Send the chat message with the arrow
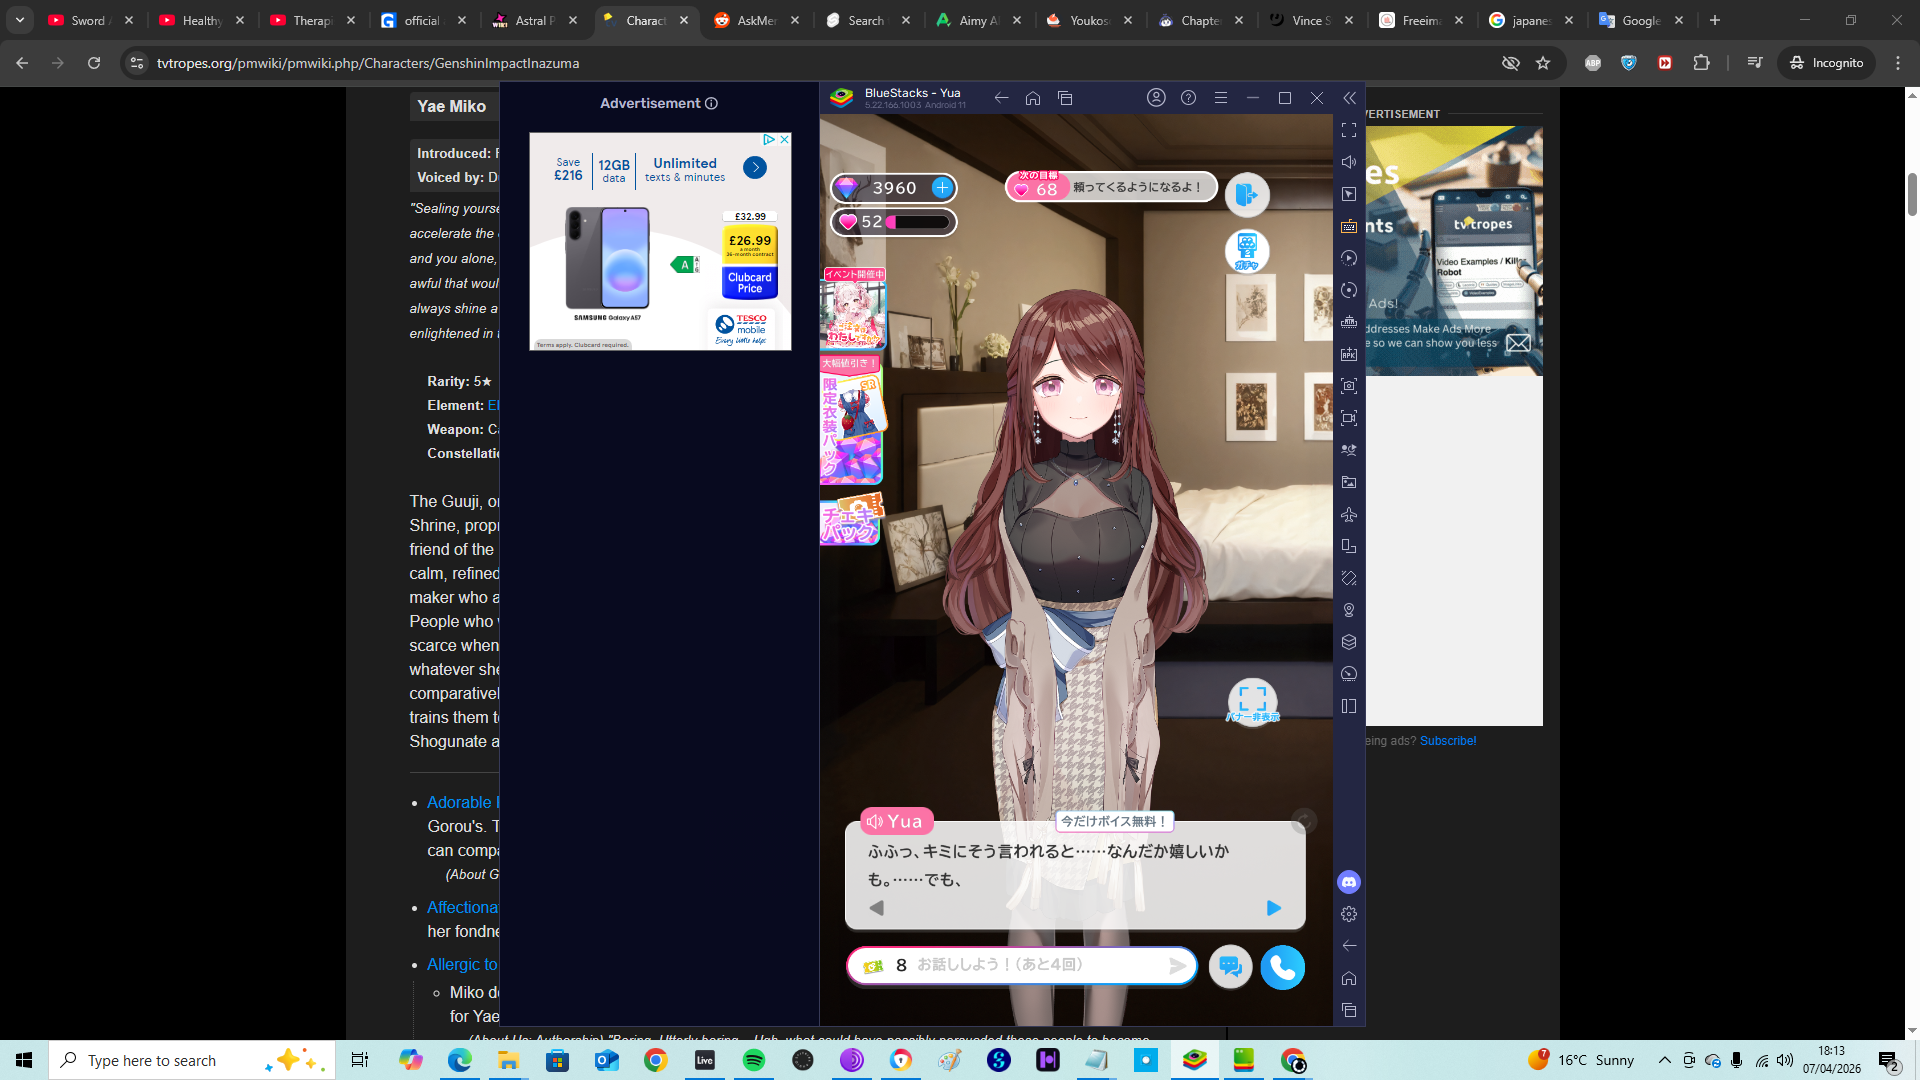 click(x=1178, y=966)
